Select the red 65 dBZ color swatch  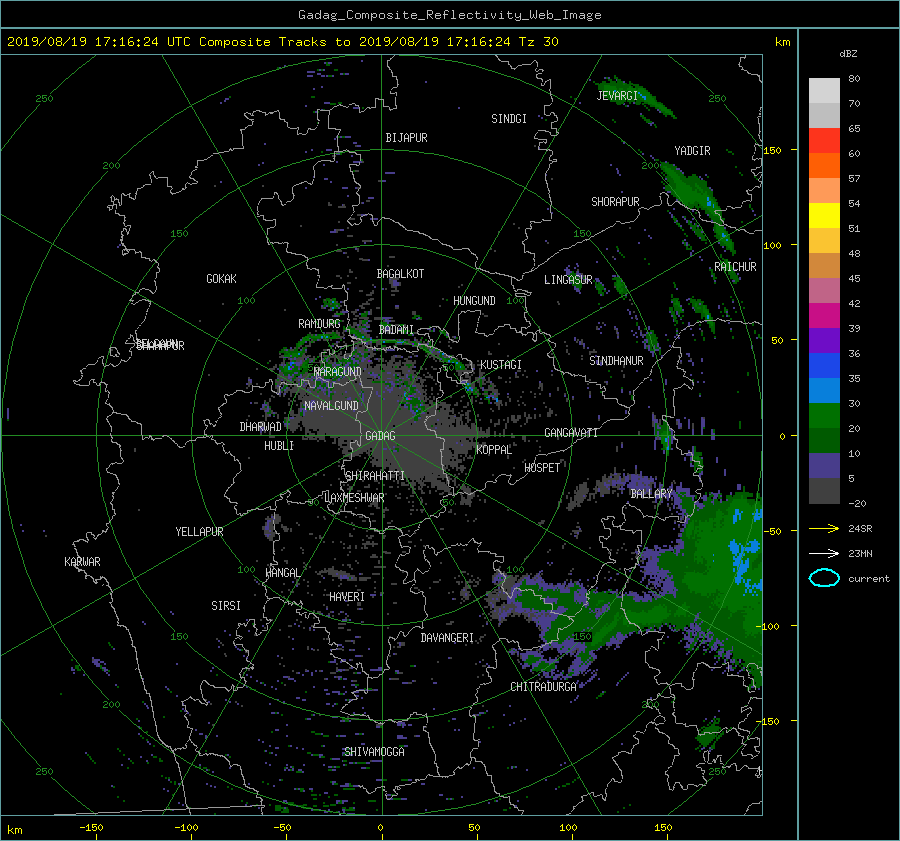point(824,140)
